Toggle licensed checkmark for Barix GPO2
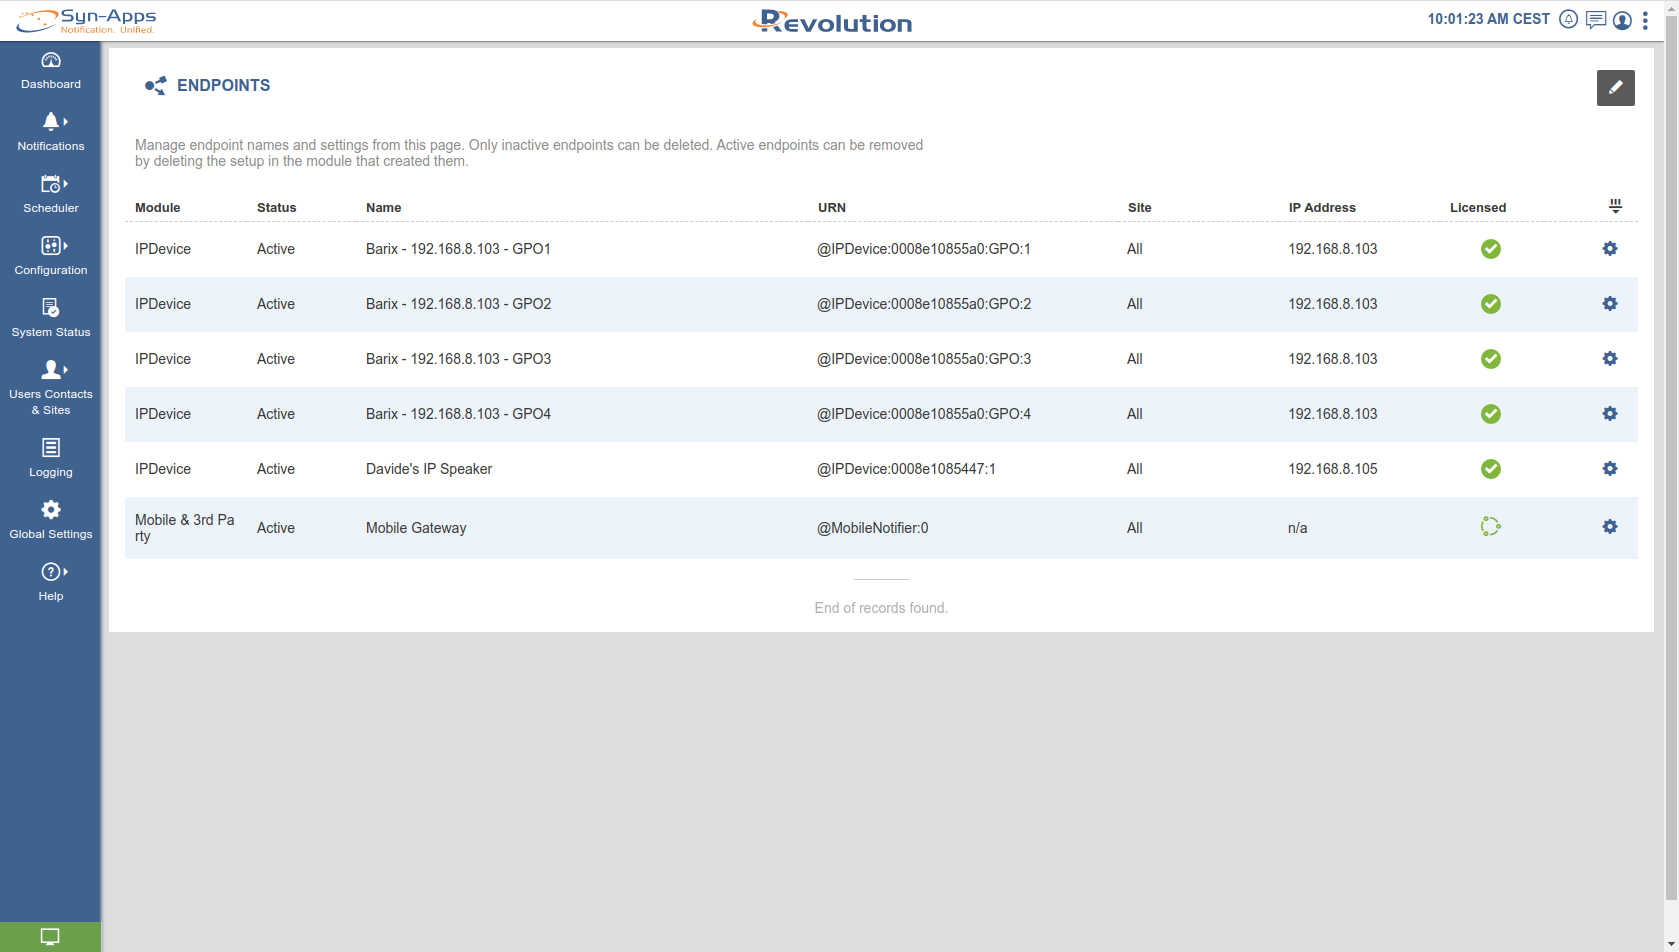1679x952 pixels. 1490,304
